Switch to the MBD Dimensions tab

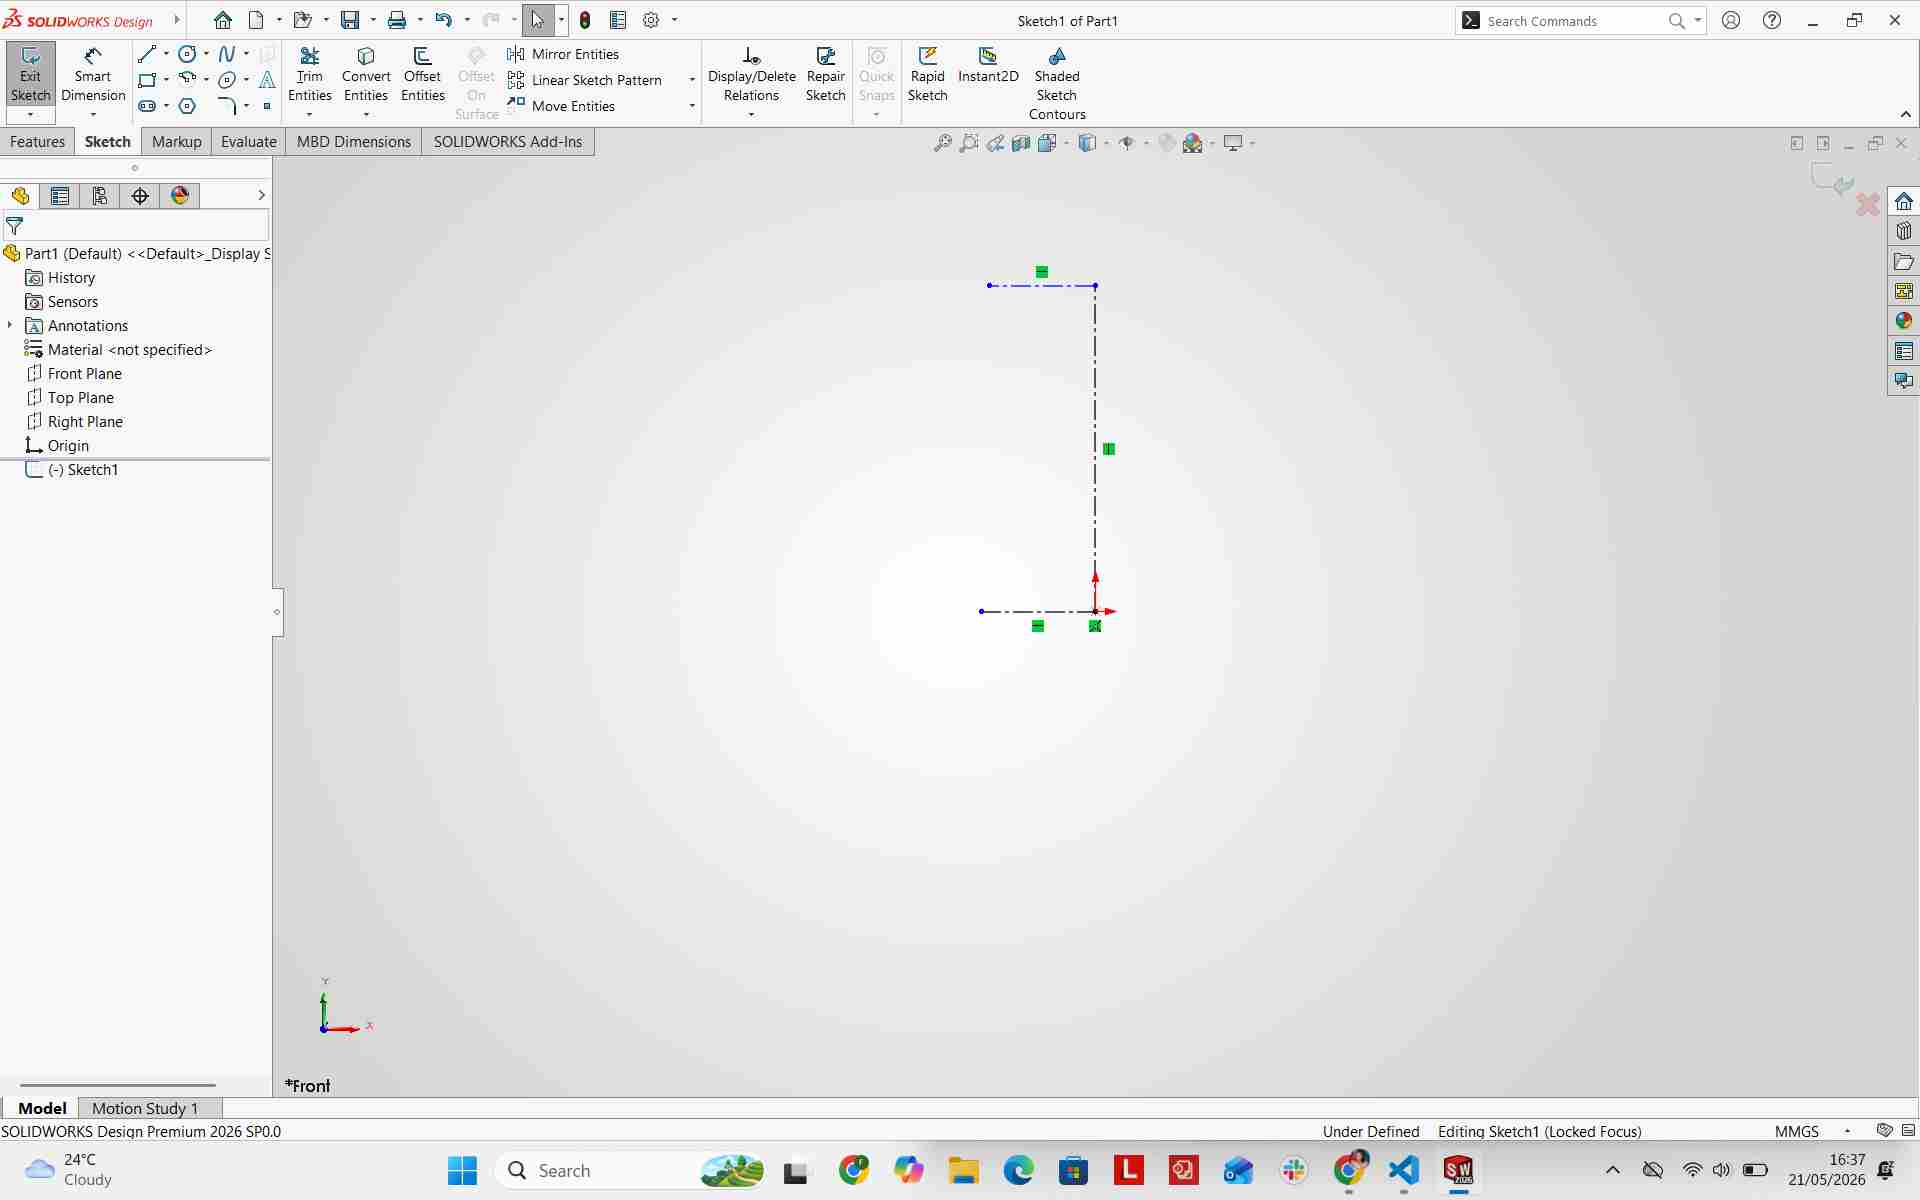354,142
